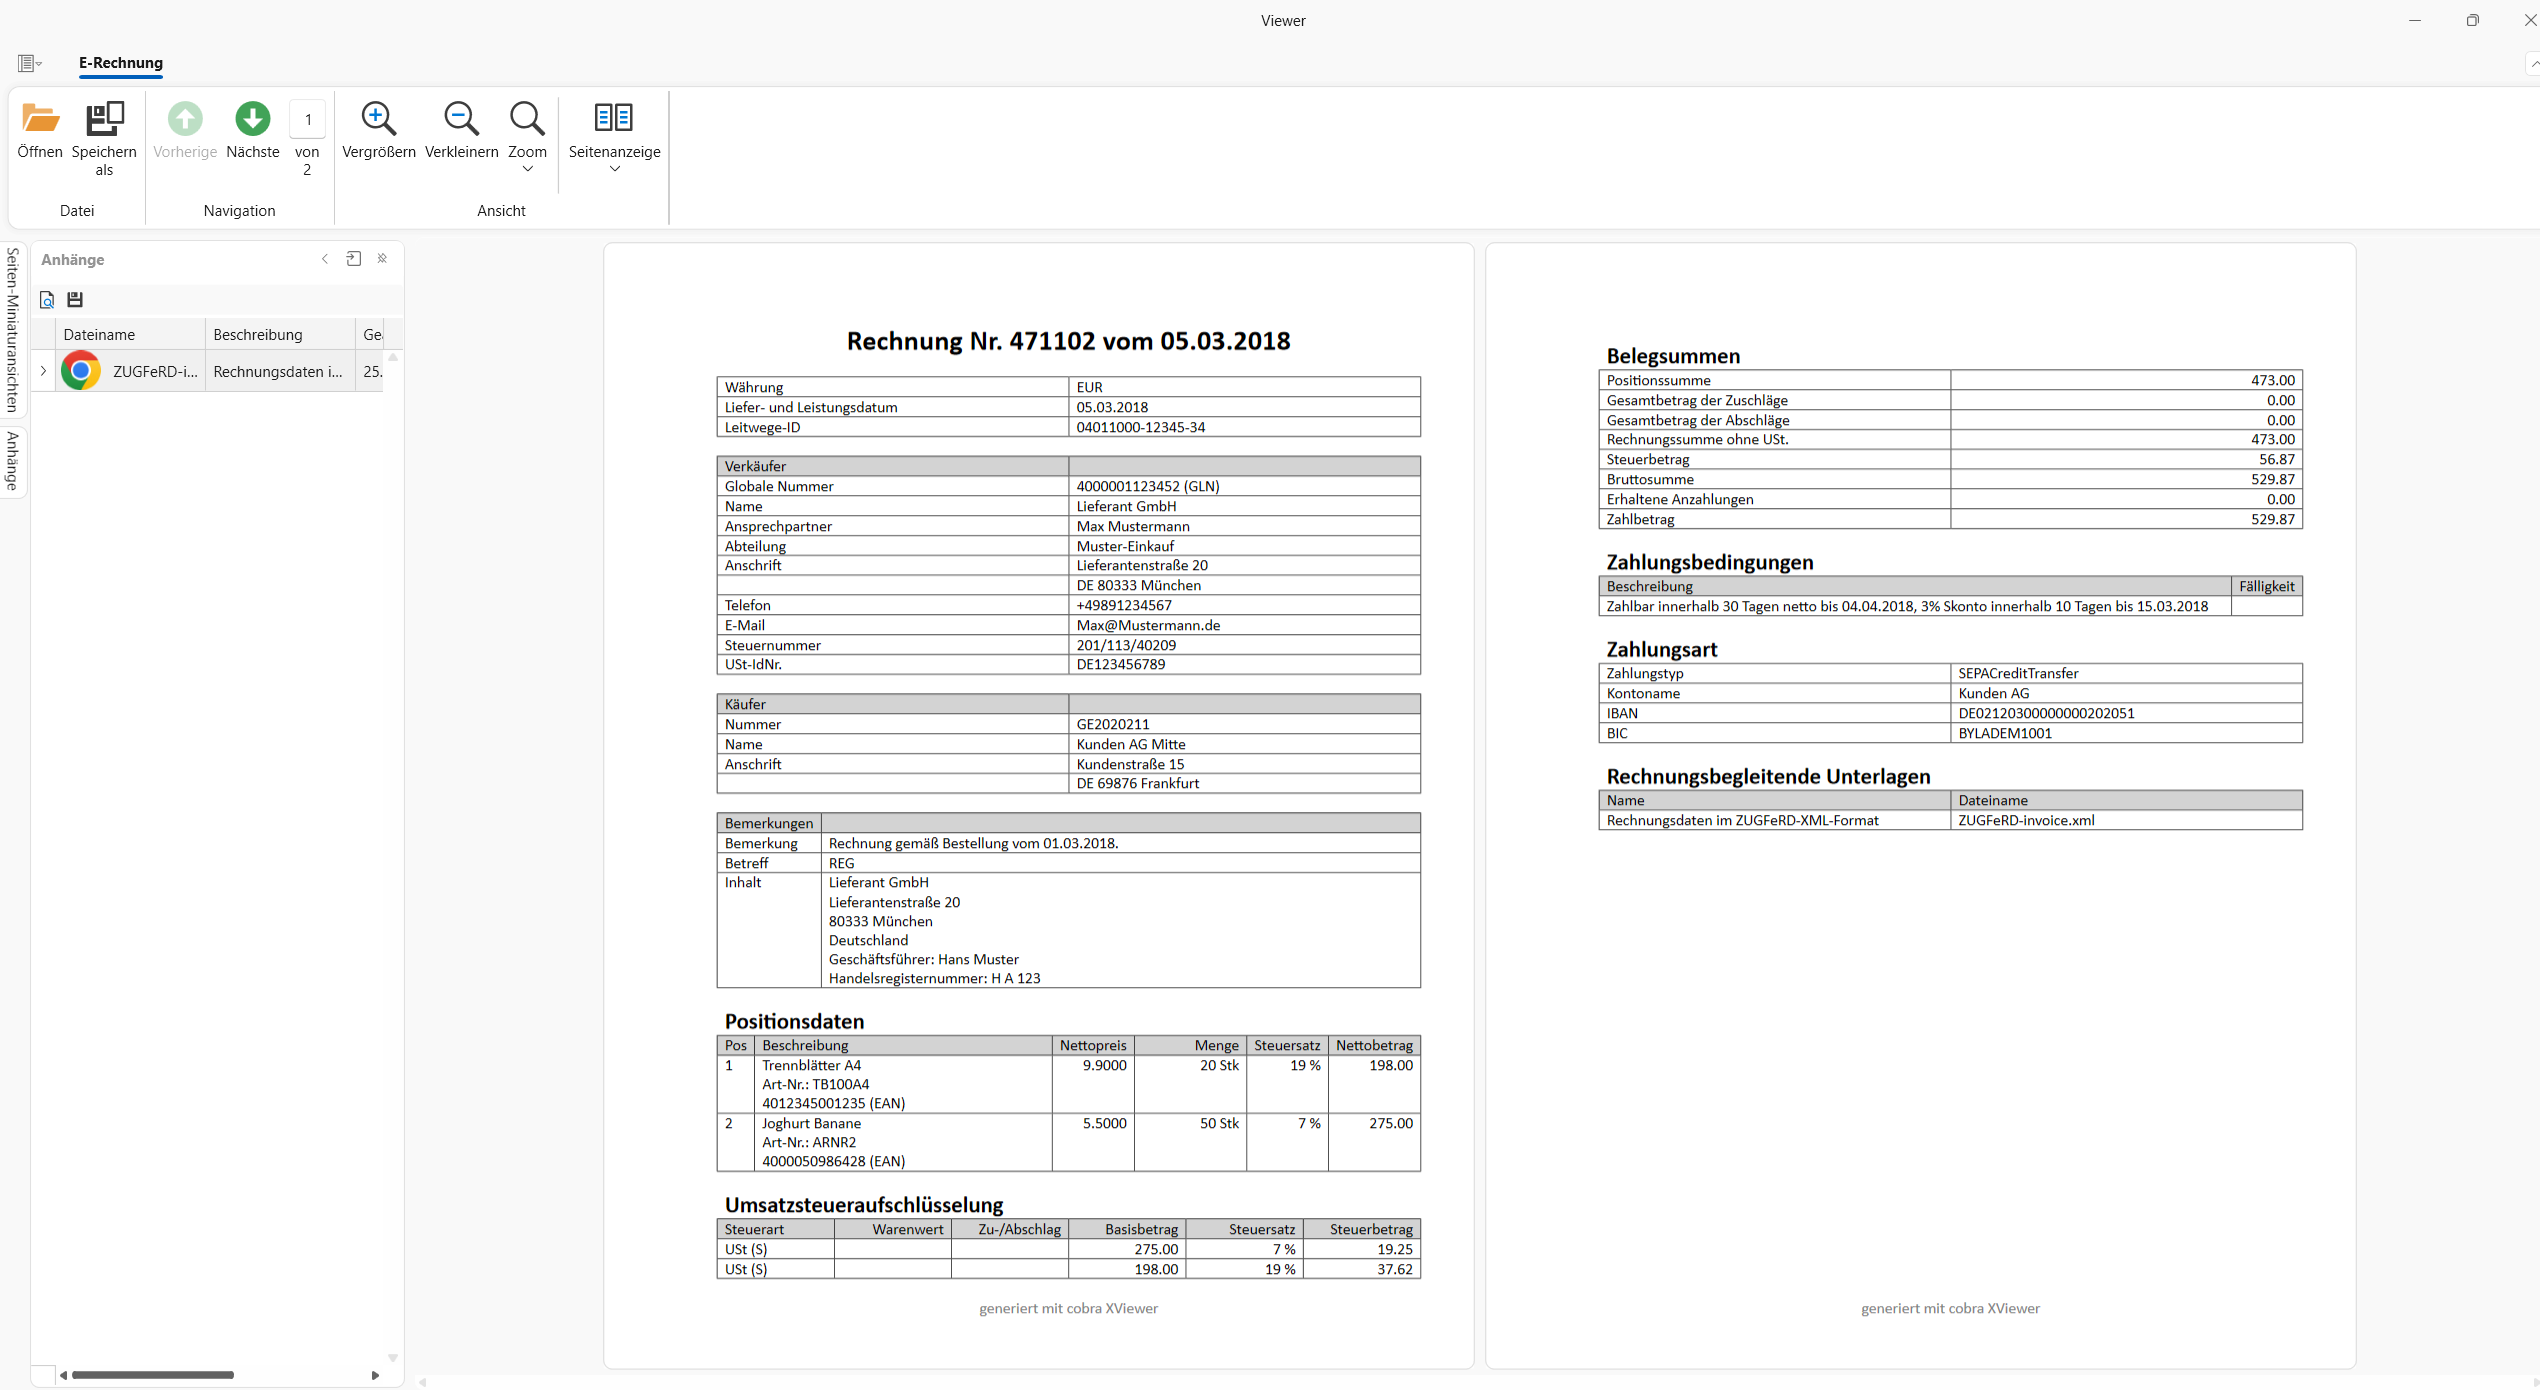Sort by Dateiname column header
The height and width of the screenshot is (1390, 2540).
130,335
